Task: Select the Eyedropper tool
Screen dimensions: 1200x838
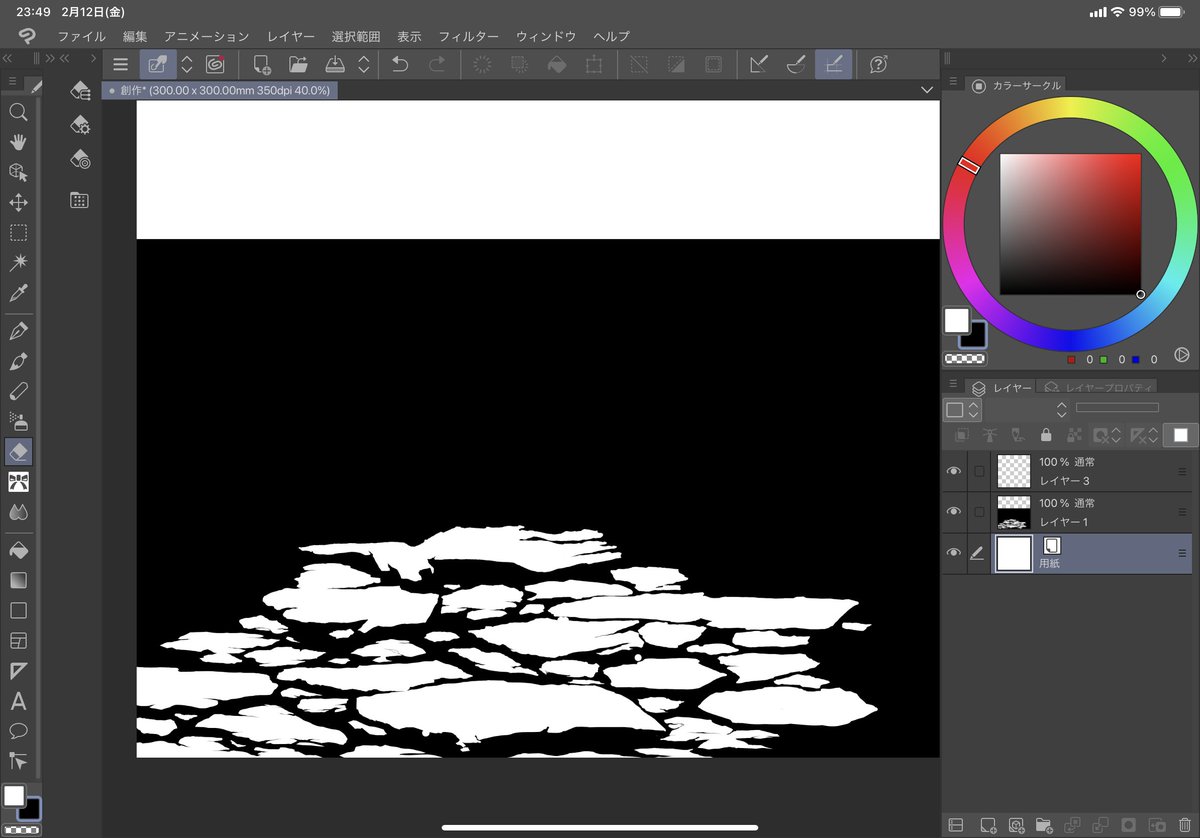Action: pyautogui.click(x=18, y=292)
